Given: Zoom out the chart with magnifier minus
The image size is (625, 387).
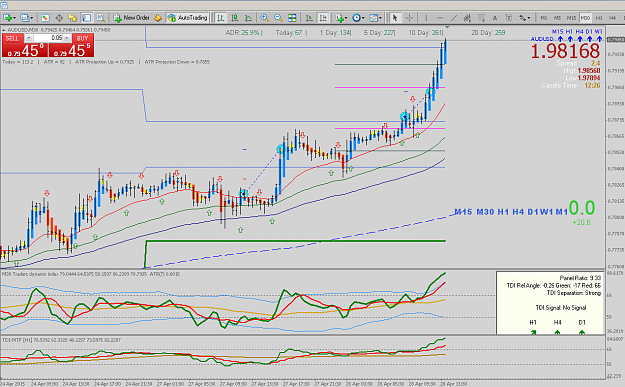Looking at the screenshot, I should [x=278, y=18].
